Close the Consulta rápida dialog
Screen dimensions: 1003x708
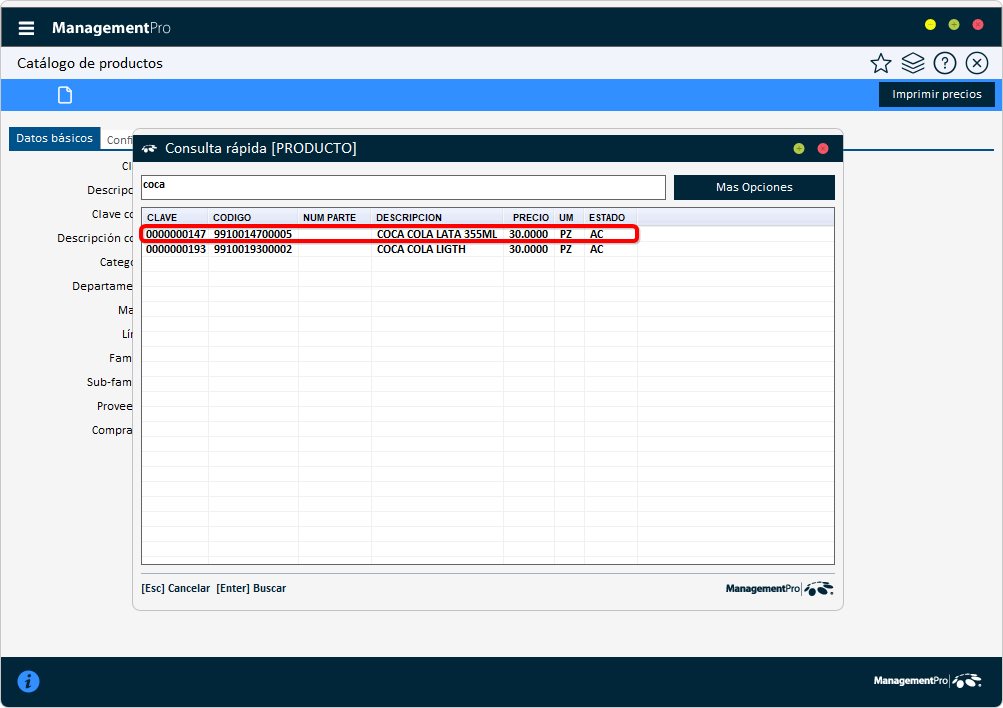pos(823,149)
